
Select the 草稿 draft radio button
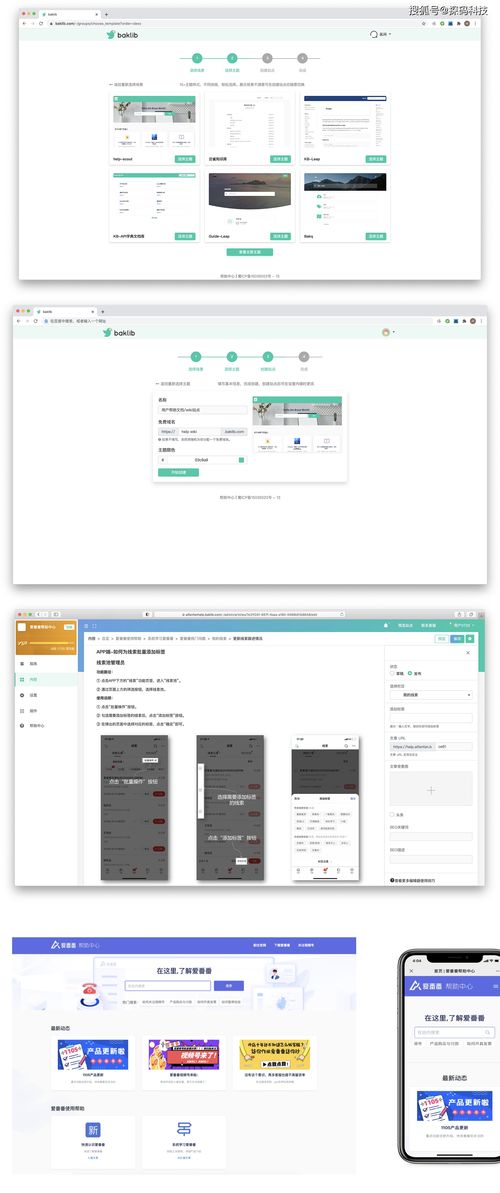(392, 673)
